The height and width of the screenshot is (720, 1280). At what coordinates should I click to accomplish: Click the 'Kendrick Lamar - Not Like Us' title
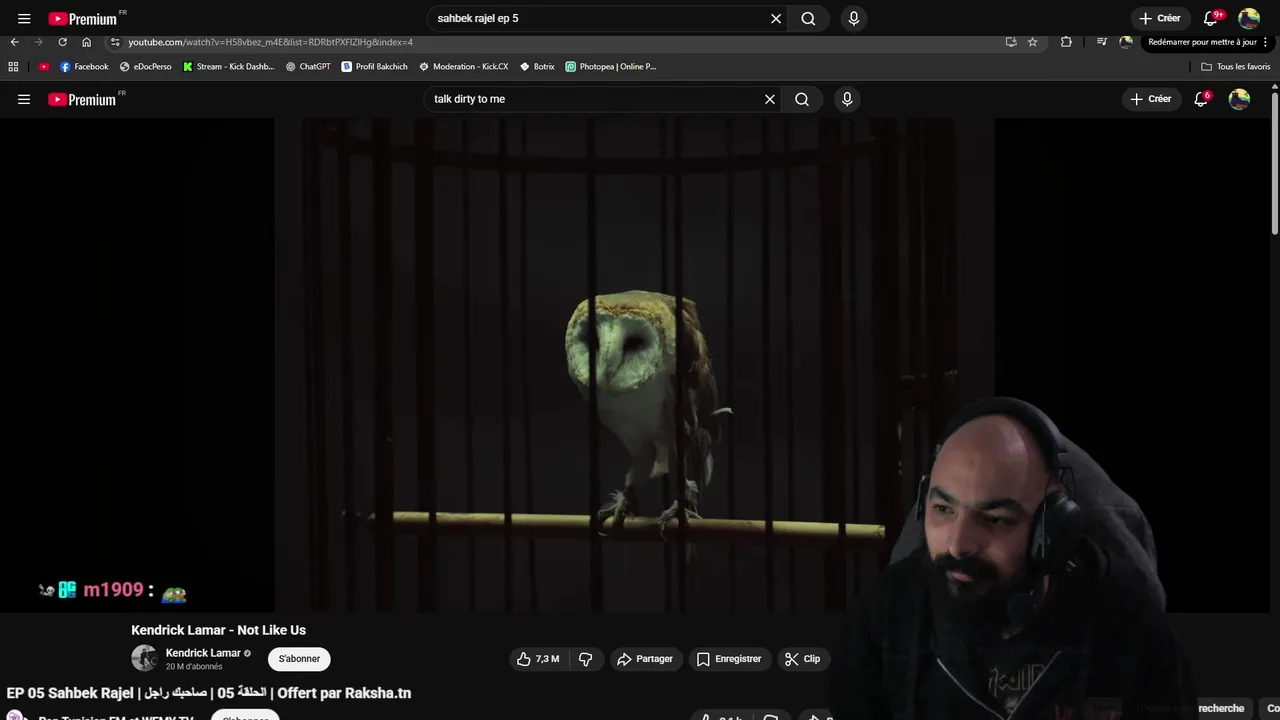click(218, 630)
